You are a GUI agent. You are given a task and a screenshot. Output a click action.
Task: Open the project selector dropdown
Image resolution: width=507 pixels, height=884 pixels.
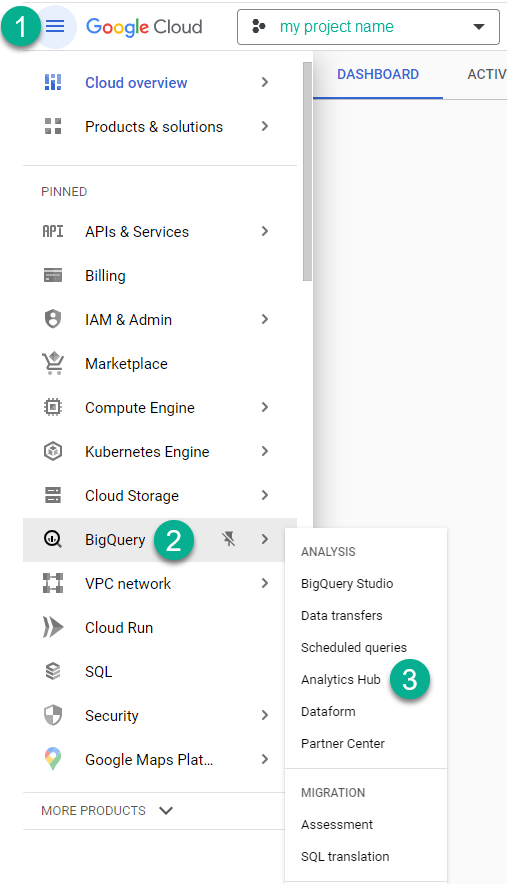[x=368, y=26]
